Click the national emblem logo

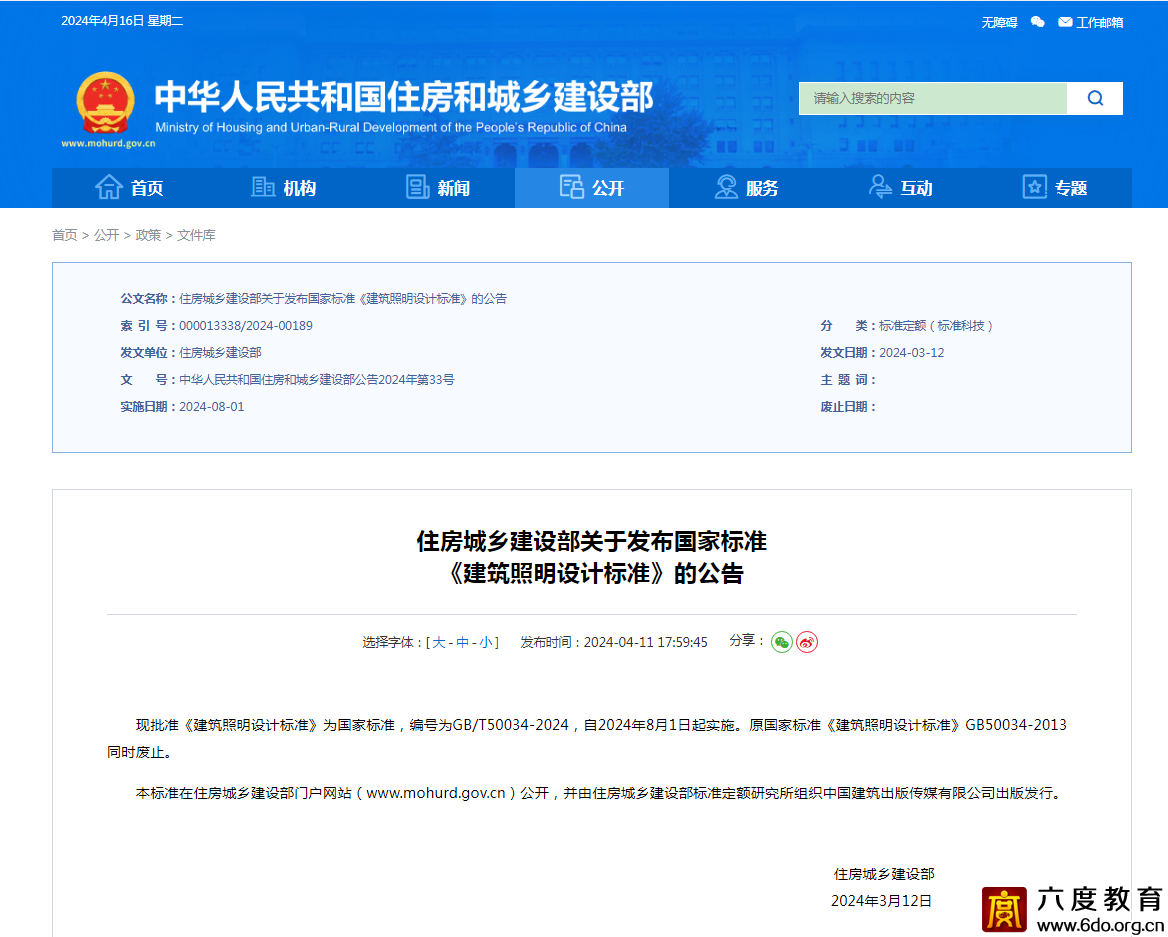click(x=105, y=104)
